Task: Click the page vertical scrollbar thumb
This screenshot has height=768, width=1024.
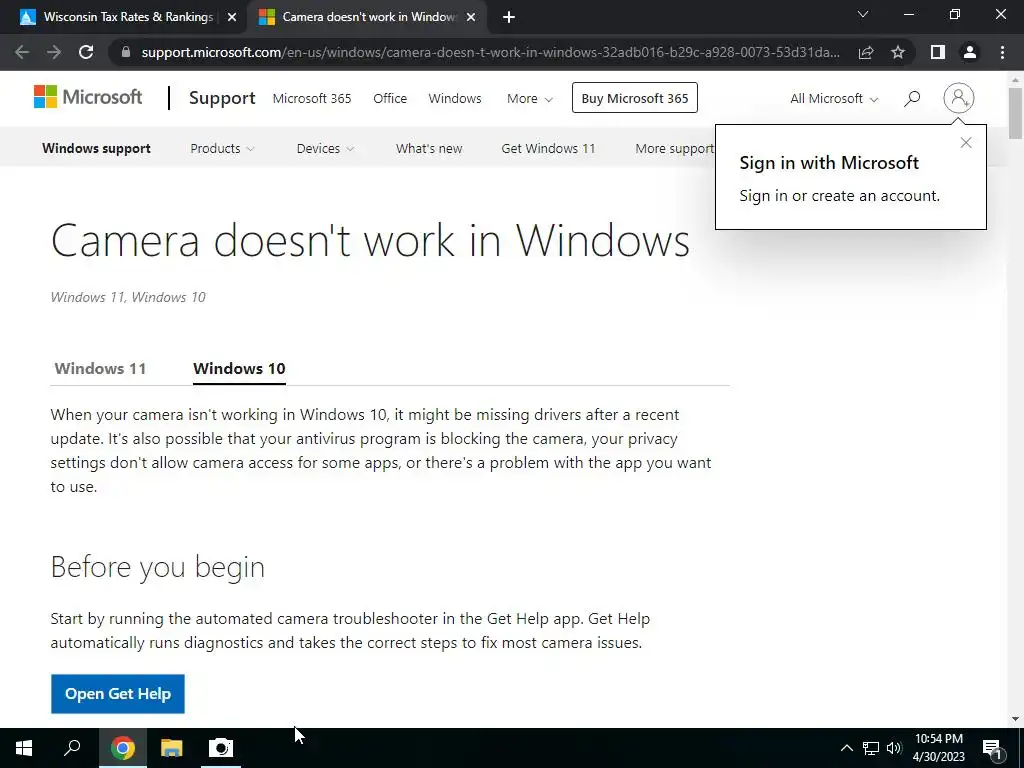Action: pyautogui.click(x=1015, y=113)
